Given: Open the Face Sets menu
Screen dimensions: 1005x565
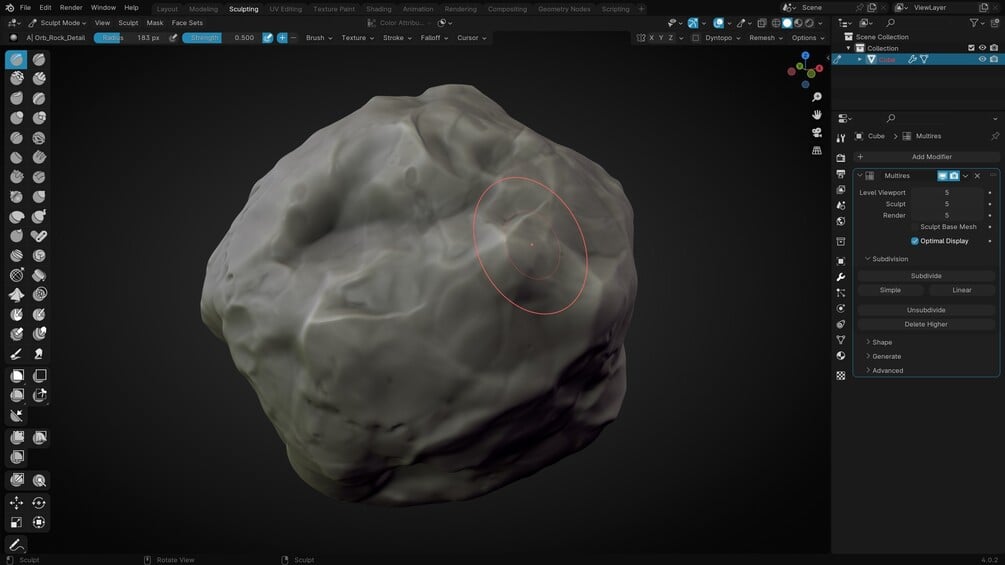Looking at the screenshot, I should [x=187, y=22].
